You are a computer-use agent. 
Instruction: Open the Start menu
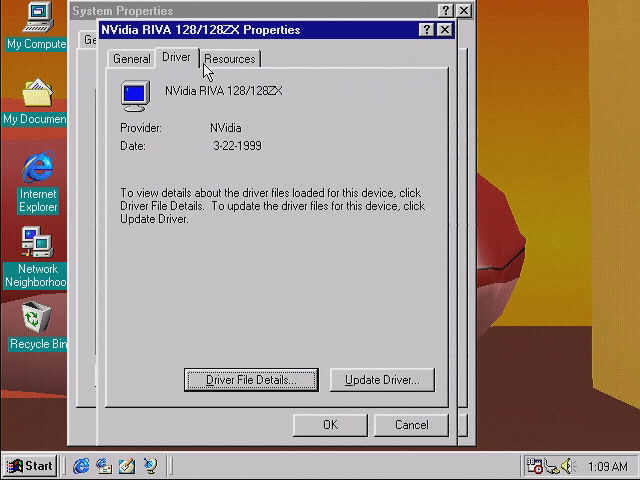30,466
